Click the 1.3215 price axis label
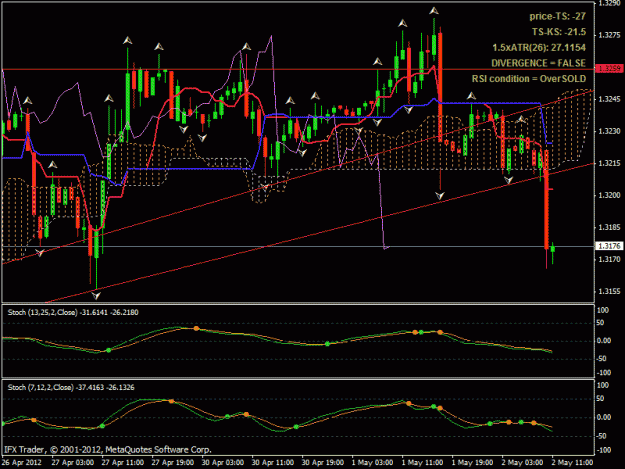Viewport: 625px width, 469px height. tap(609, 163)
